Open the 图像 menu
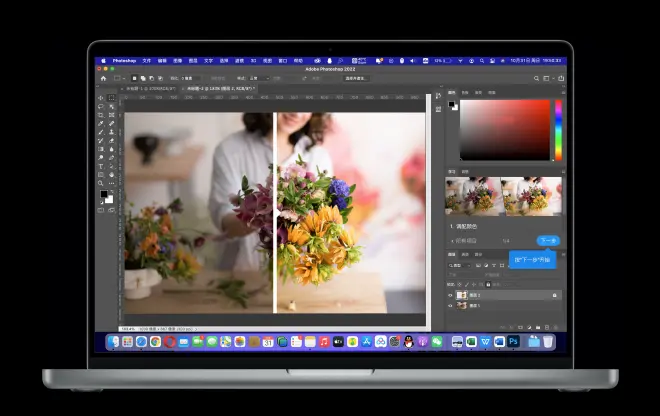660x416 pixels. click(x=178, y=61)
